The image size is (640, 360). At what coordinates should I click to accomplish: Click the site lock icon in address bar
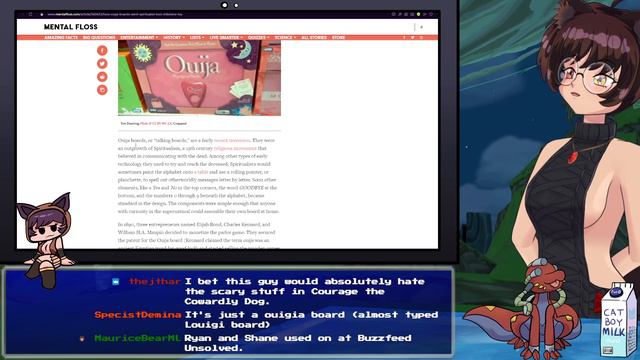coord(41,14)
